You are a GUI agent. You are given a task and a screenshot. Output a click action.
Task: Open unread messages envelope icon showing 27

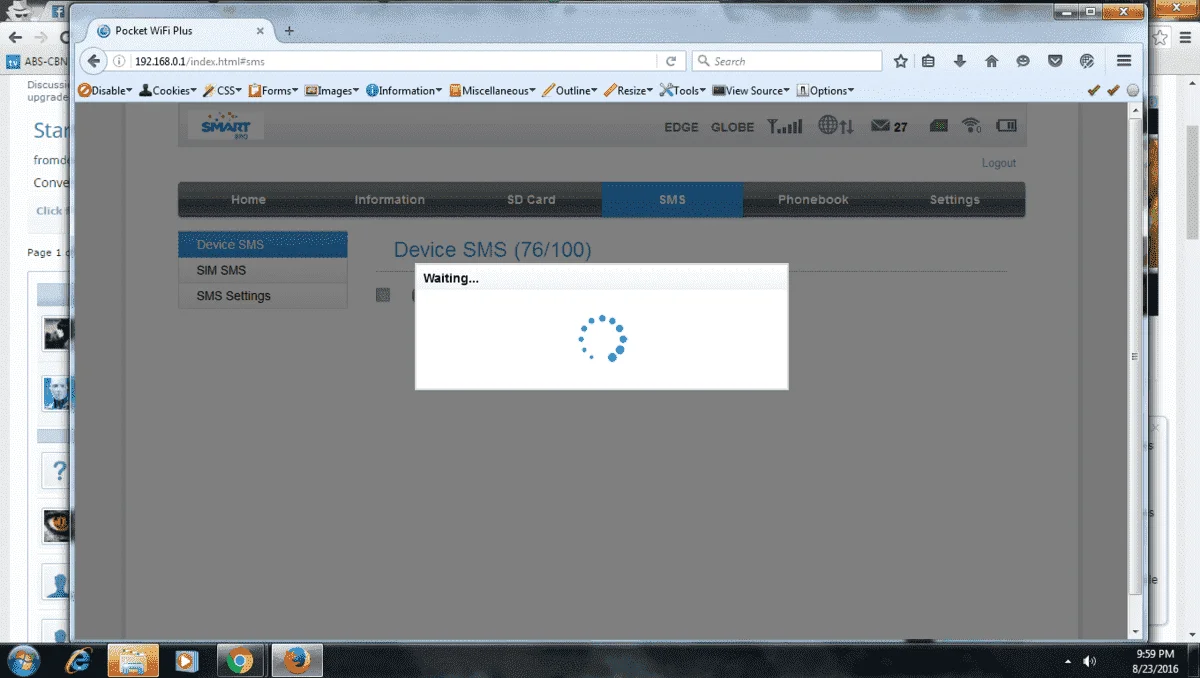[x=889, y=127]
